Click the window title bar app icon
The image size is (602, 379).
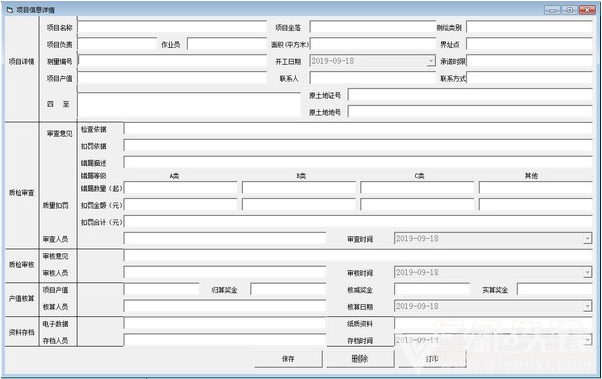[10, 10]
